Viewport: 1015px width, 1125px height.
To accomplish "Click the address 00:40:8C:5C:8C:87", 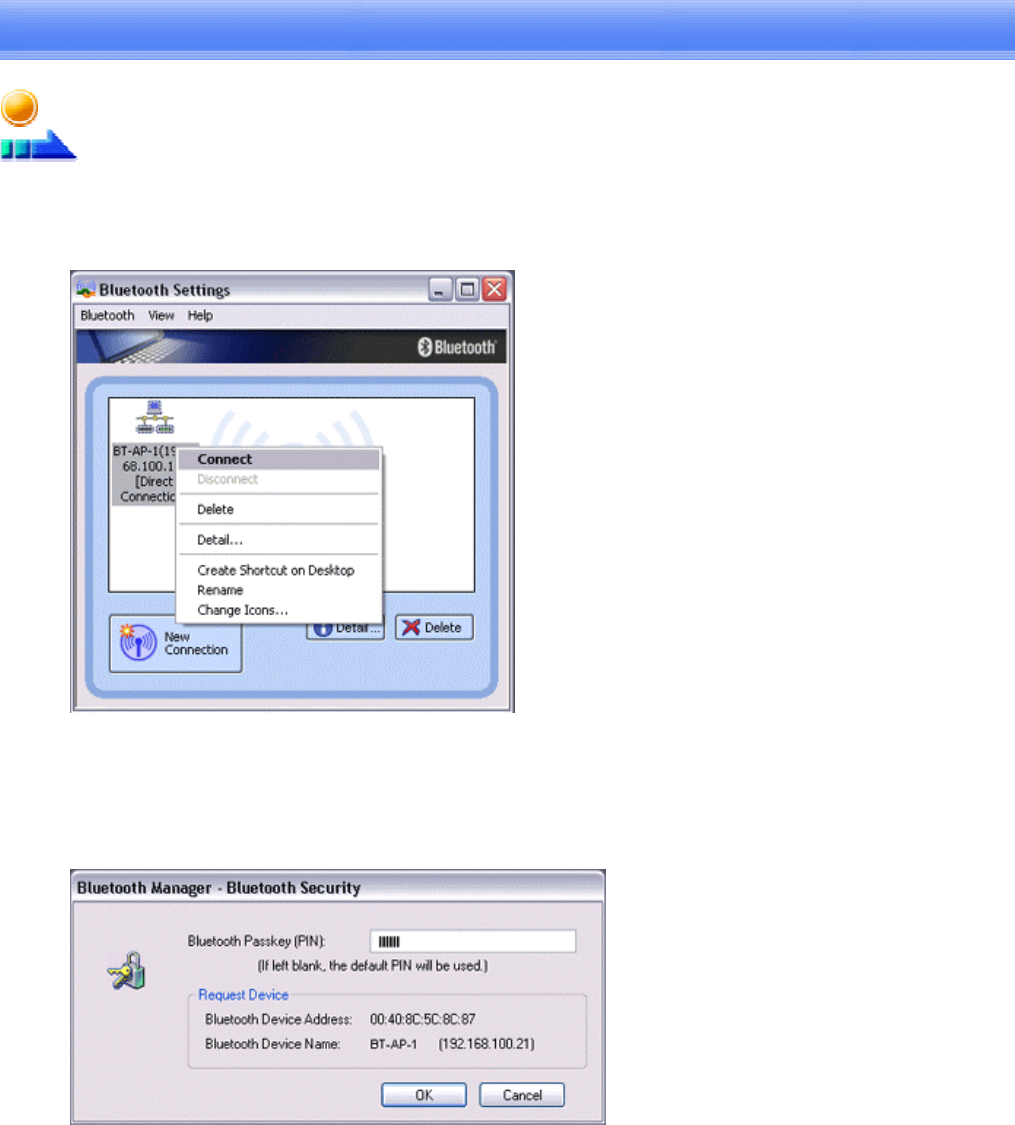I will [x=422, y=1019].
